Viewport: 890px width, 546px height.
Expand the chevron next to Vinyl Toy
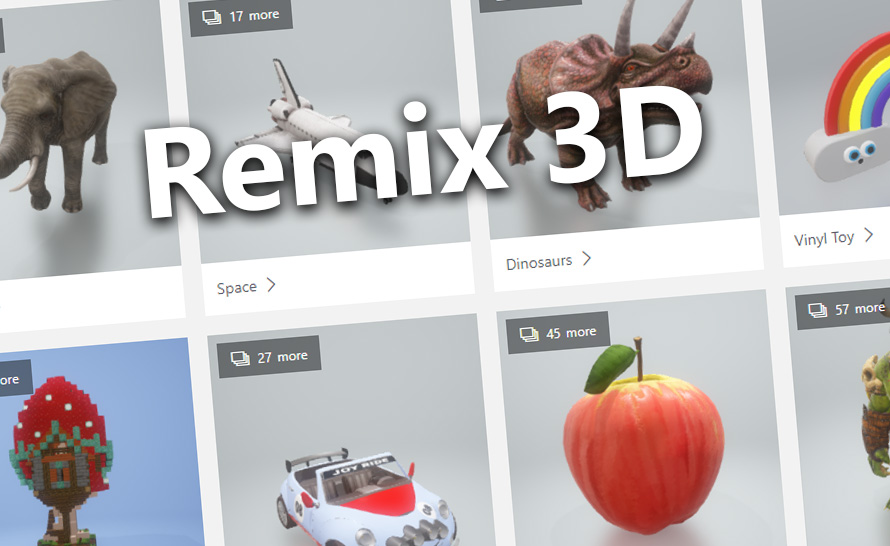pos(868,234)
